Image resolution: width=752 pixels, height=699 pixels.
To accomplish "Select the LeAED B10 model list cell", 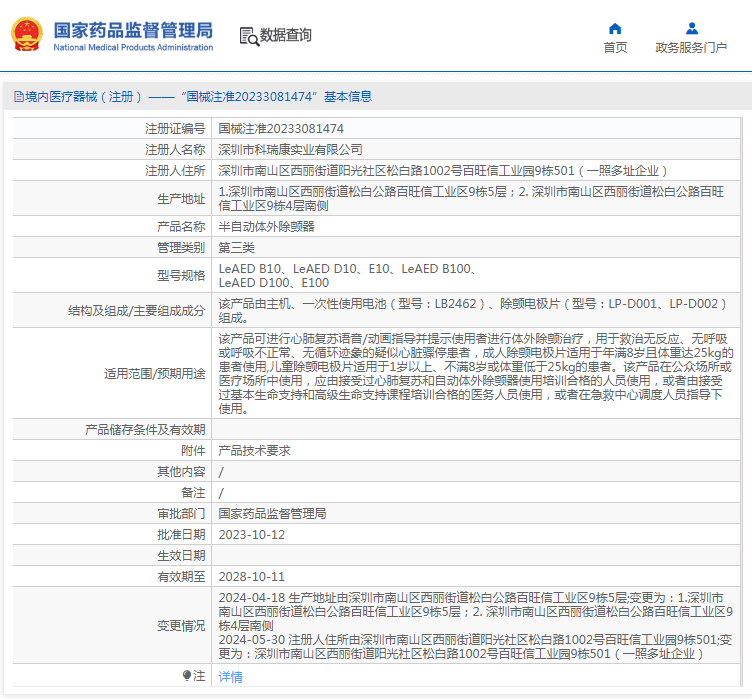I will click(476, 275).
